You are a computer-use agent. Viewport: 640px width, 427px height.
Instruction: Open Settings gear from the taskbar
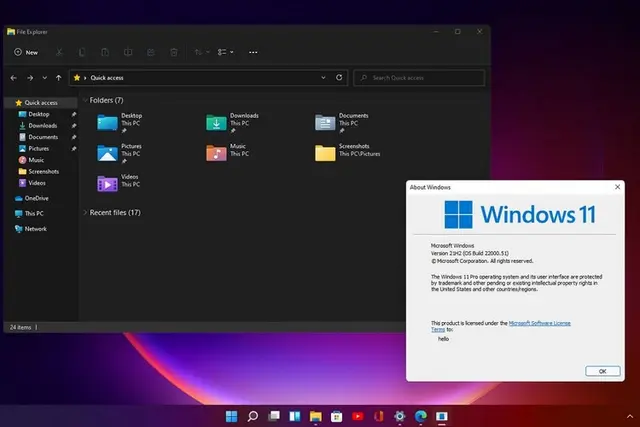[400, 416]
